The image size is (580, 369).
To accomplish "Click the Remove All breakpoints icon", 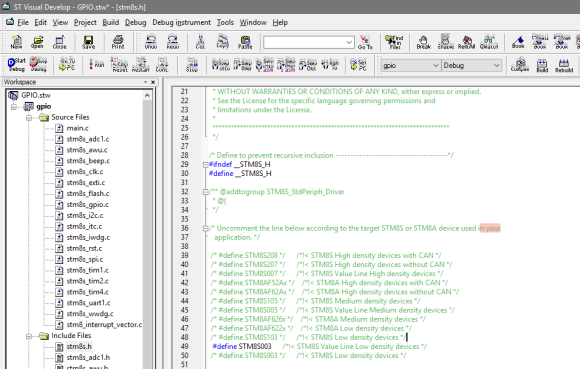I will (x=466, y=42).
